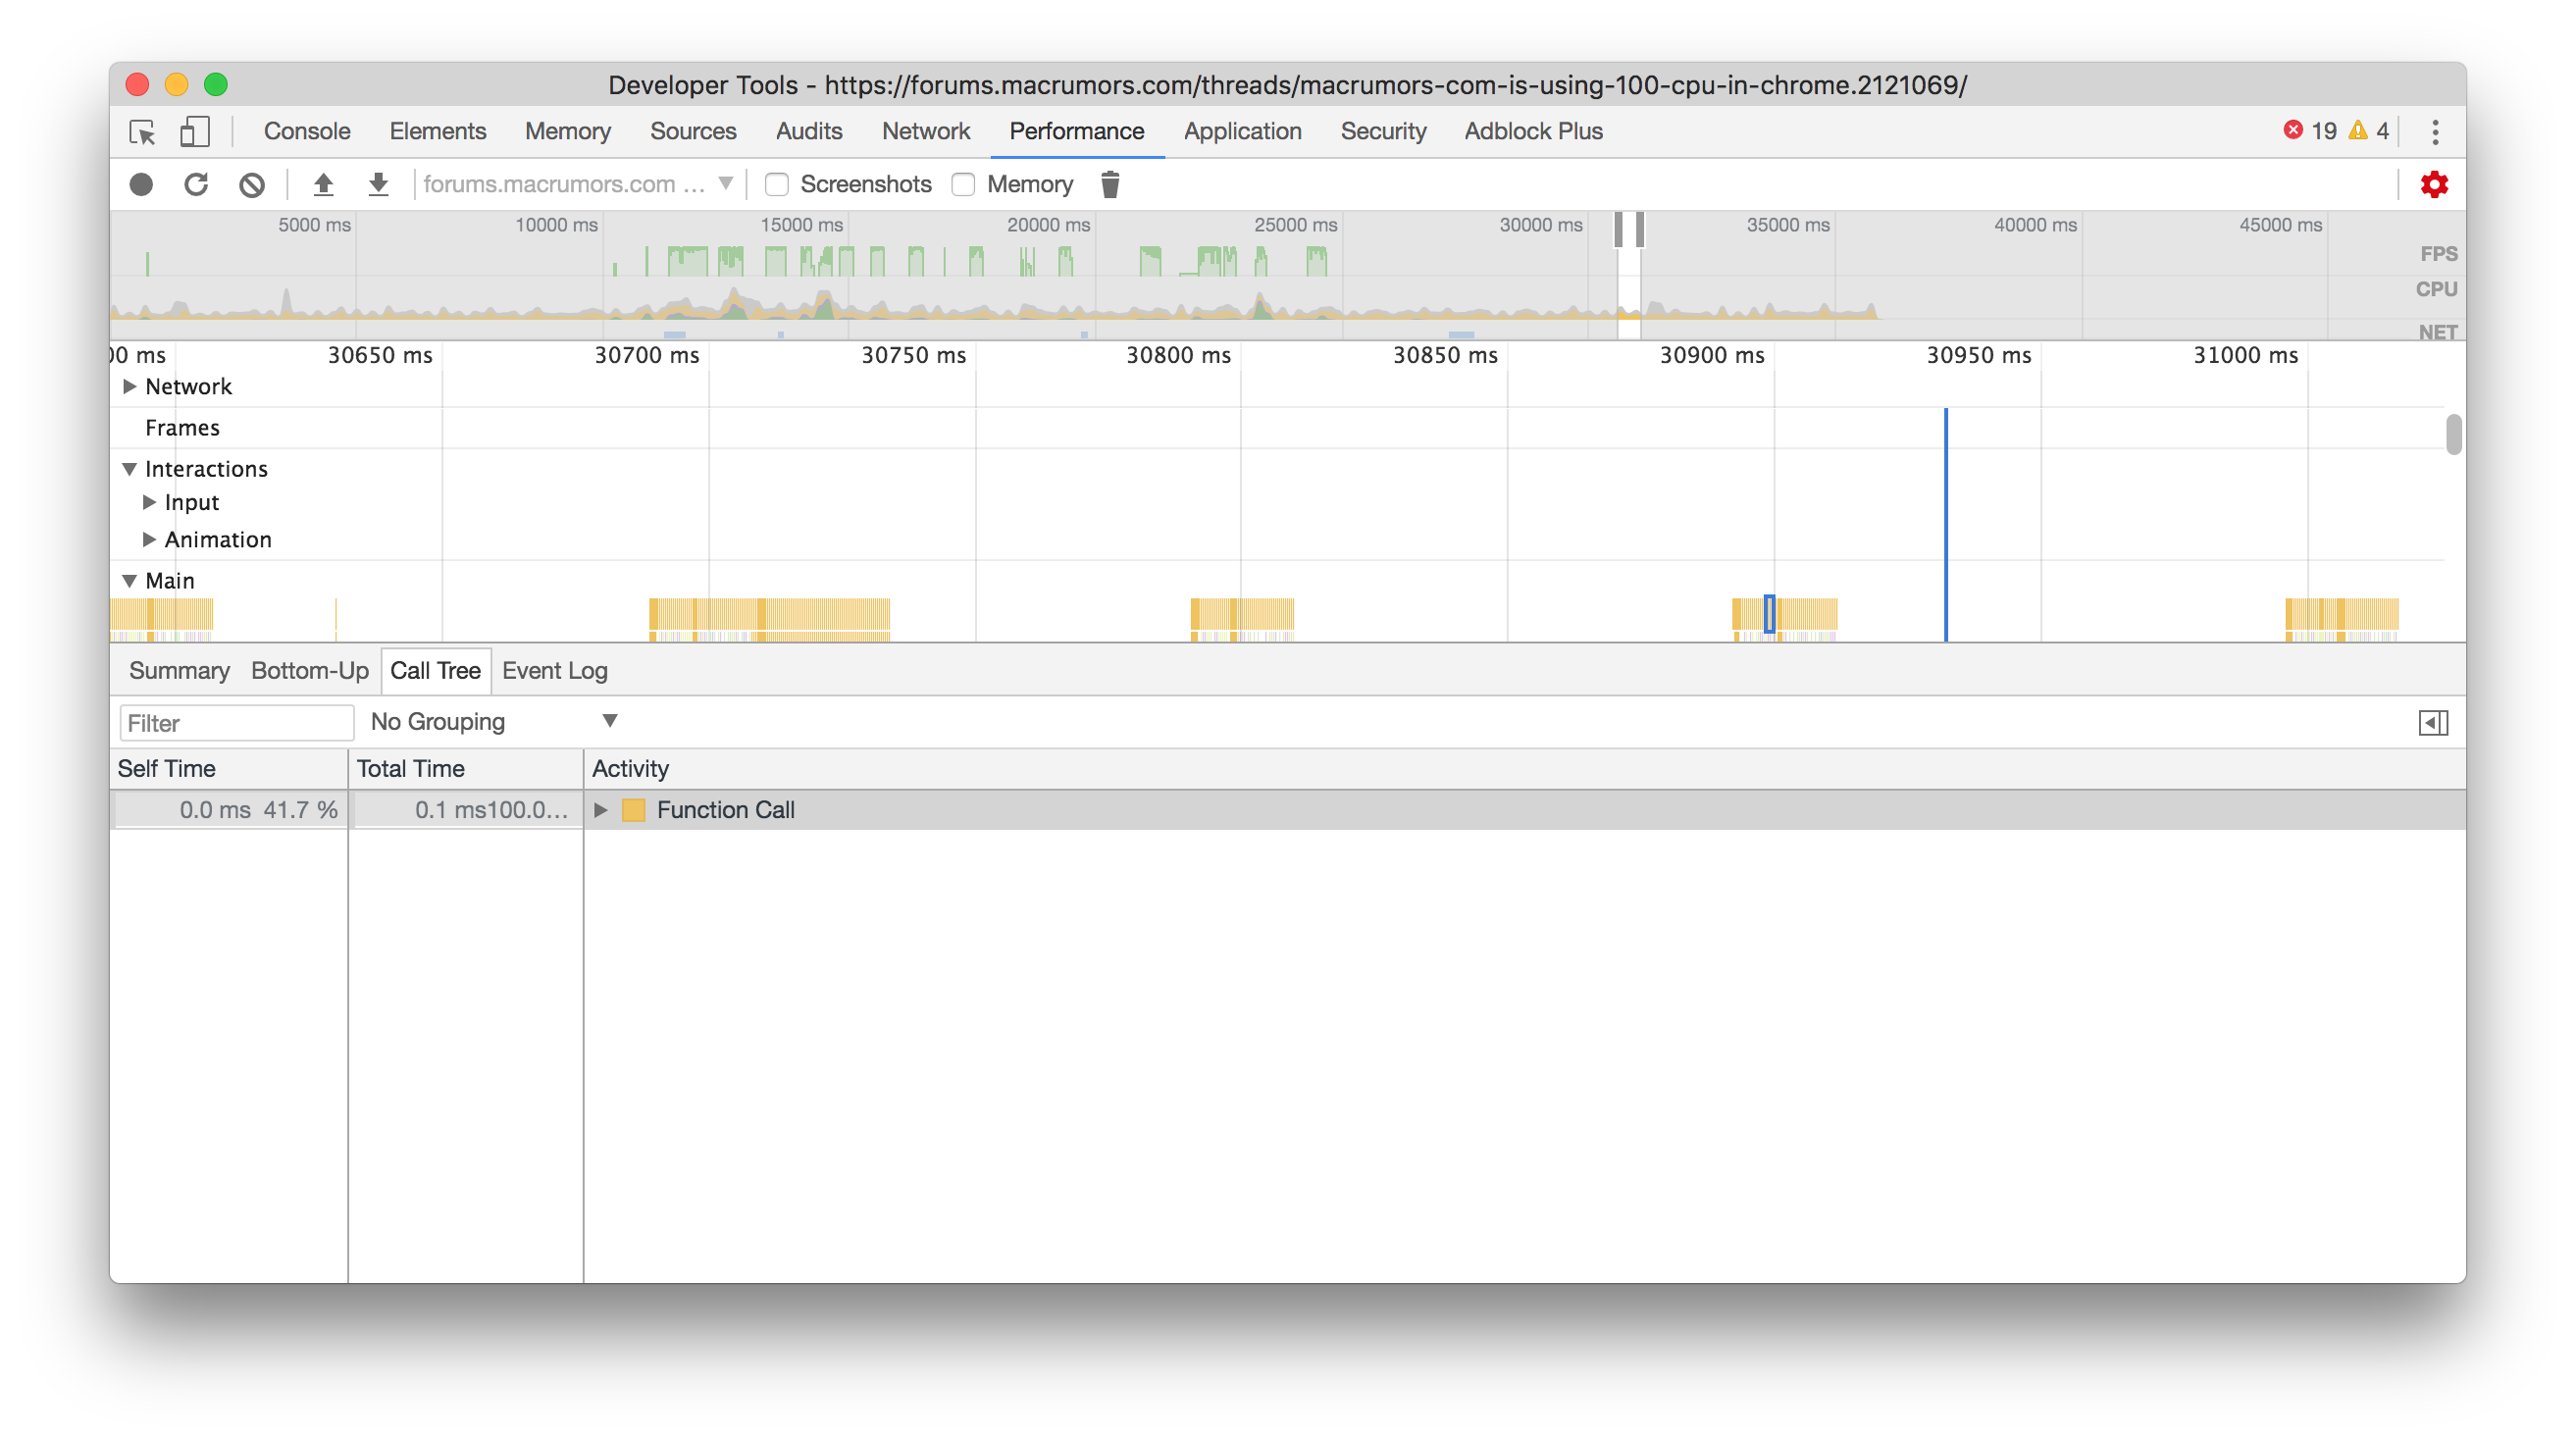Image resolution: width=2576 pixels, height=1440 pixels.
Task: Click the Filter input field
Action: [x=236, y=722]
